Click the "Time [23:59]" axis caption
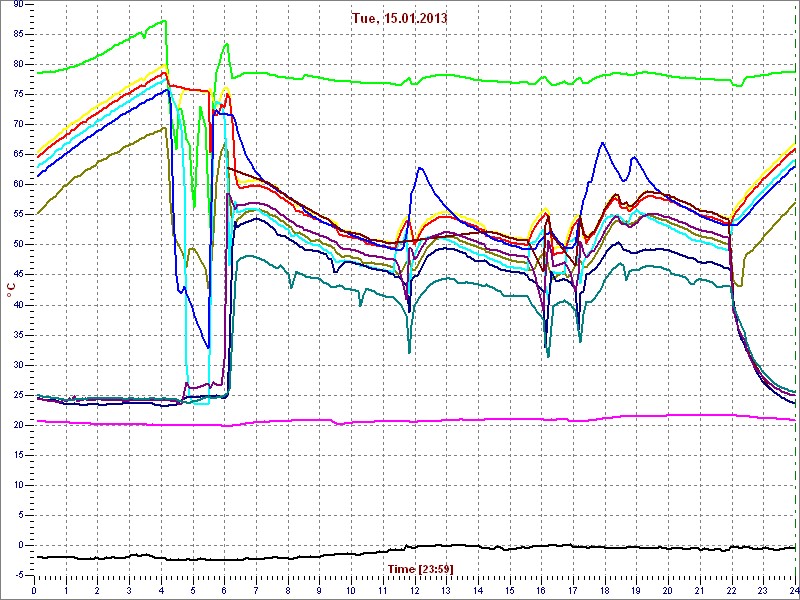Viewport: 800px width, 600px height. tap(420, 568)
